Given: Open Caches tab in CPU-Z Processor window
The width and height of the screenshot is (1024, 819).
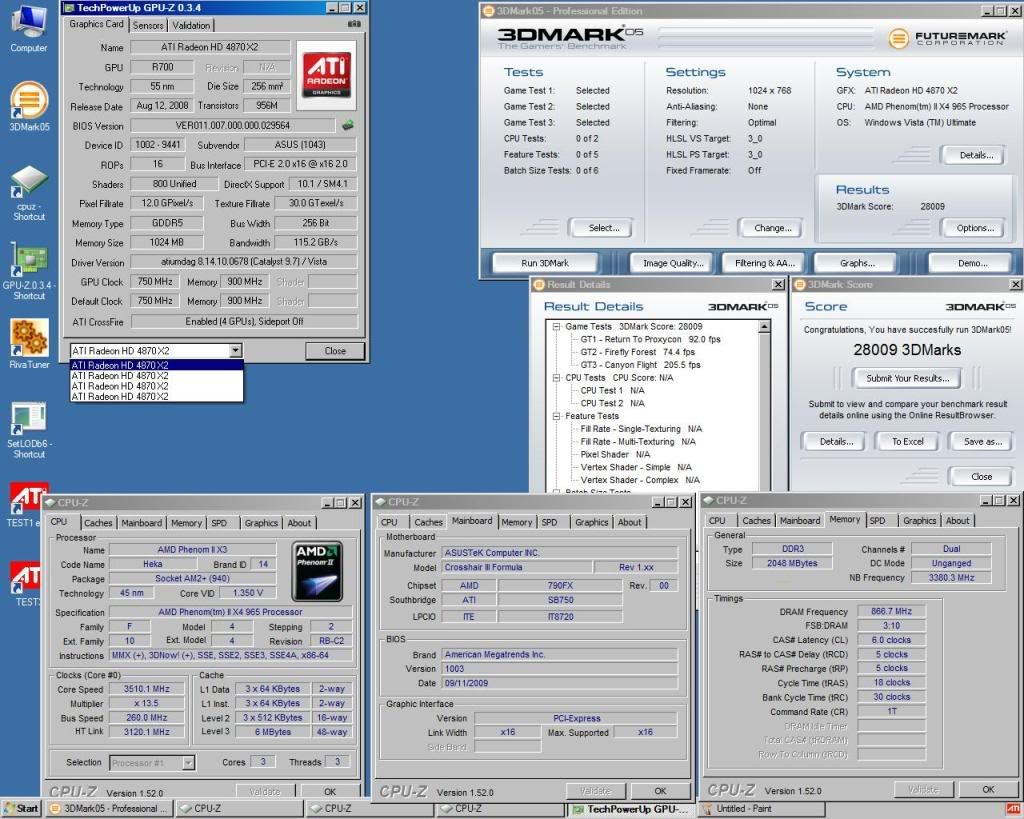Looking at the screenshot, I should 98,523.
